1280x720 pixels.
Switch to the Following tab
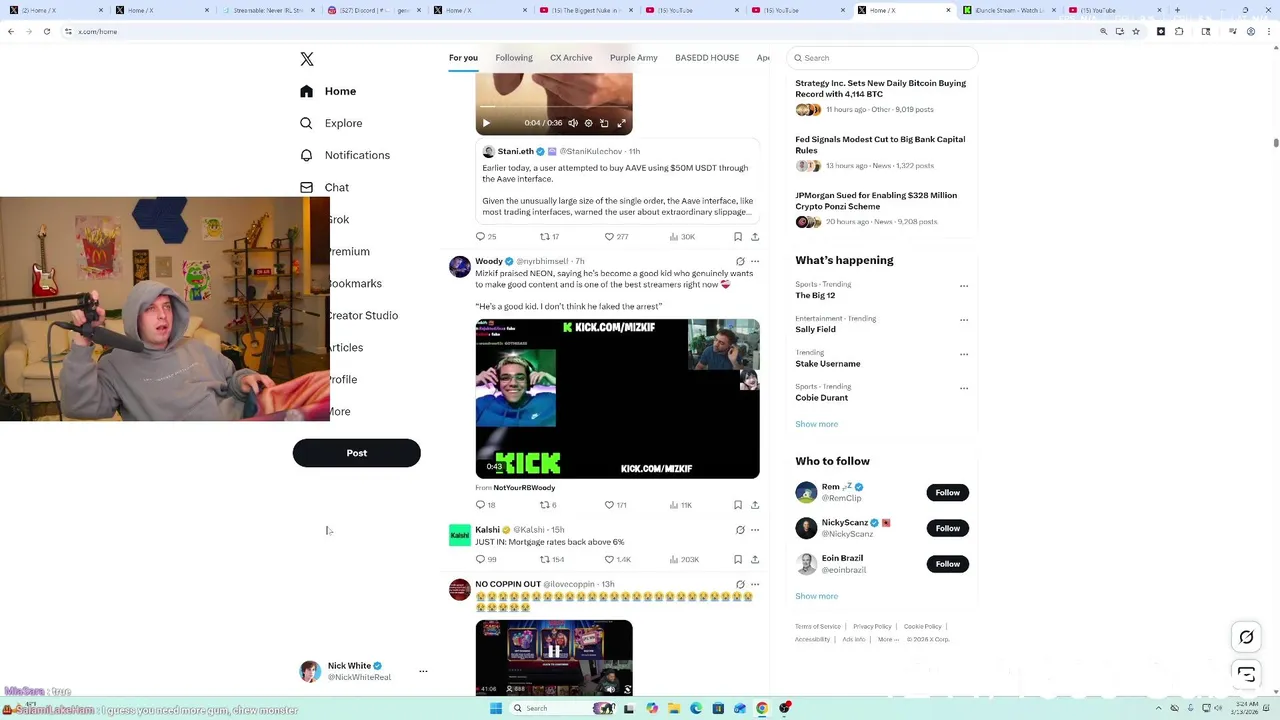coord(514,58)
